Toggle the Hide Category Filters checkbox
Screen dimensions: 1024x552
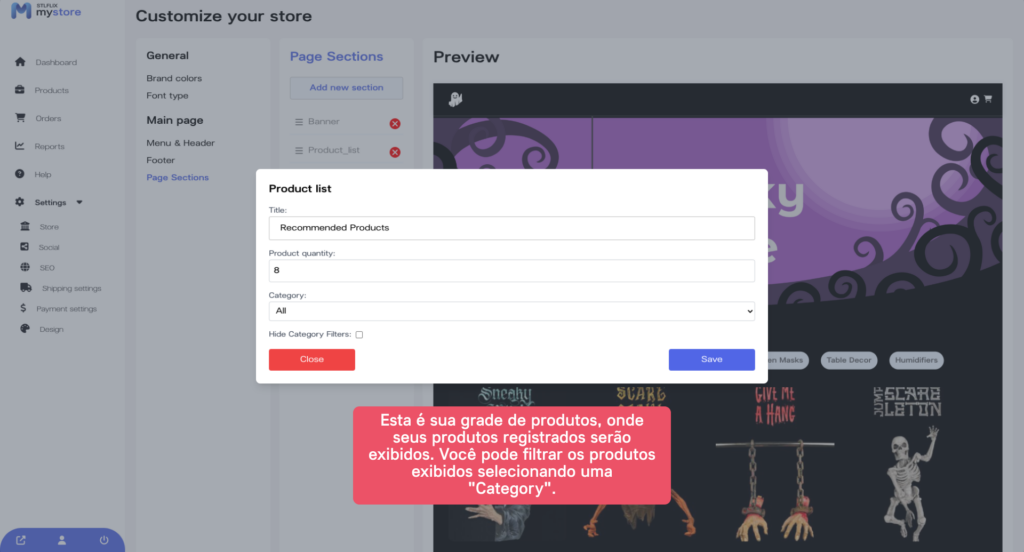point(359,334)
